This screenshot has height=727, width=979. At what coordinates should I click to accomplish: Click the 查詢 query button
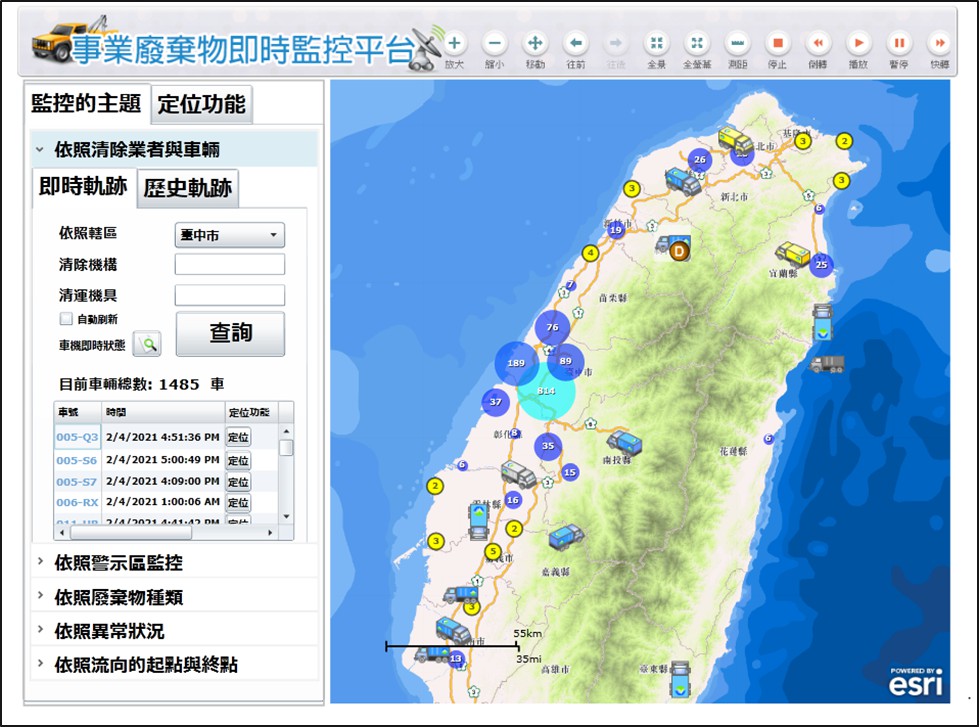[x=230, y=334]
